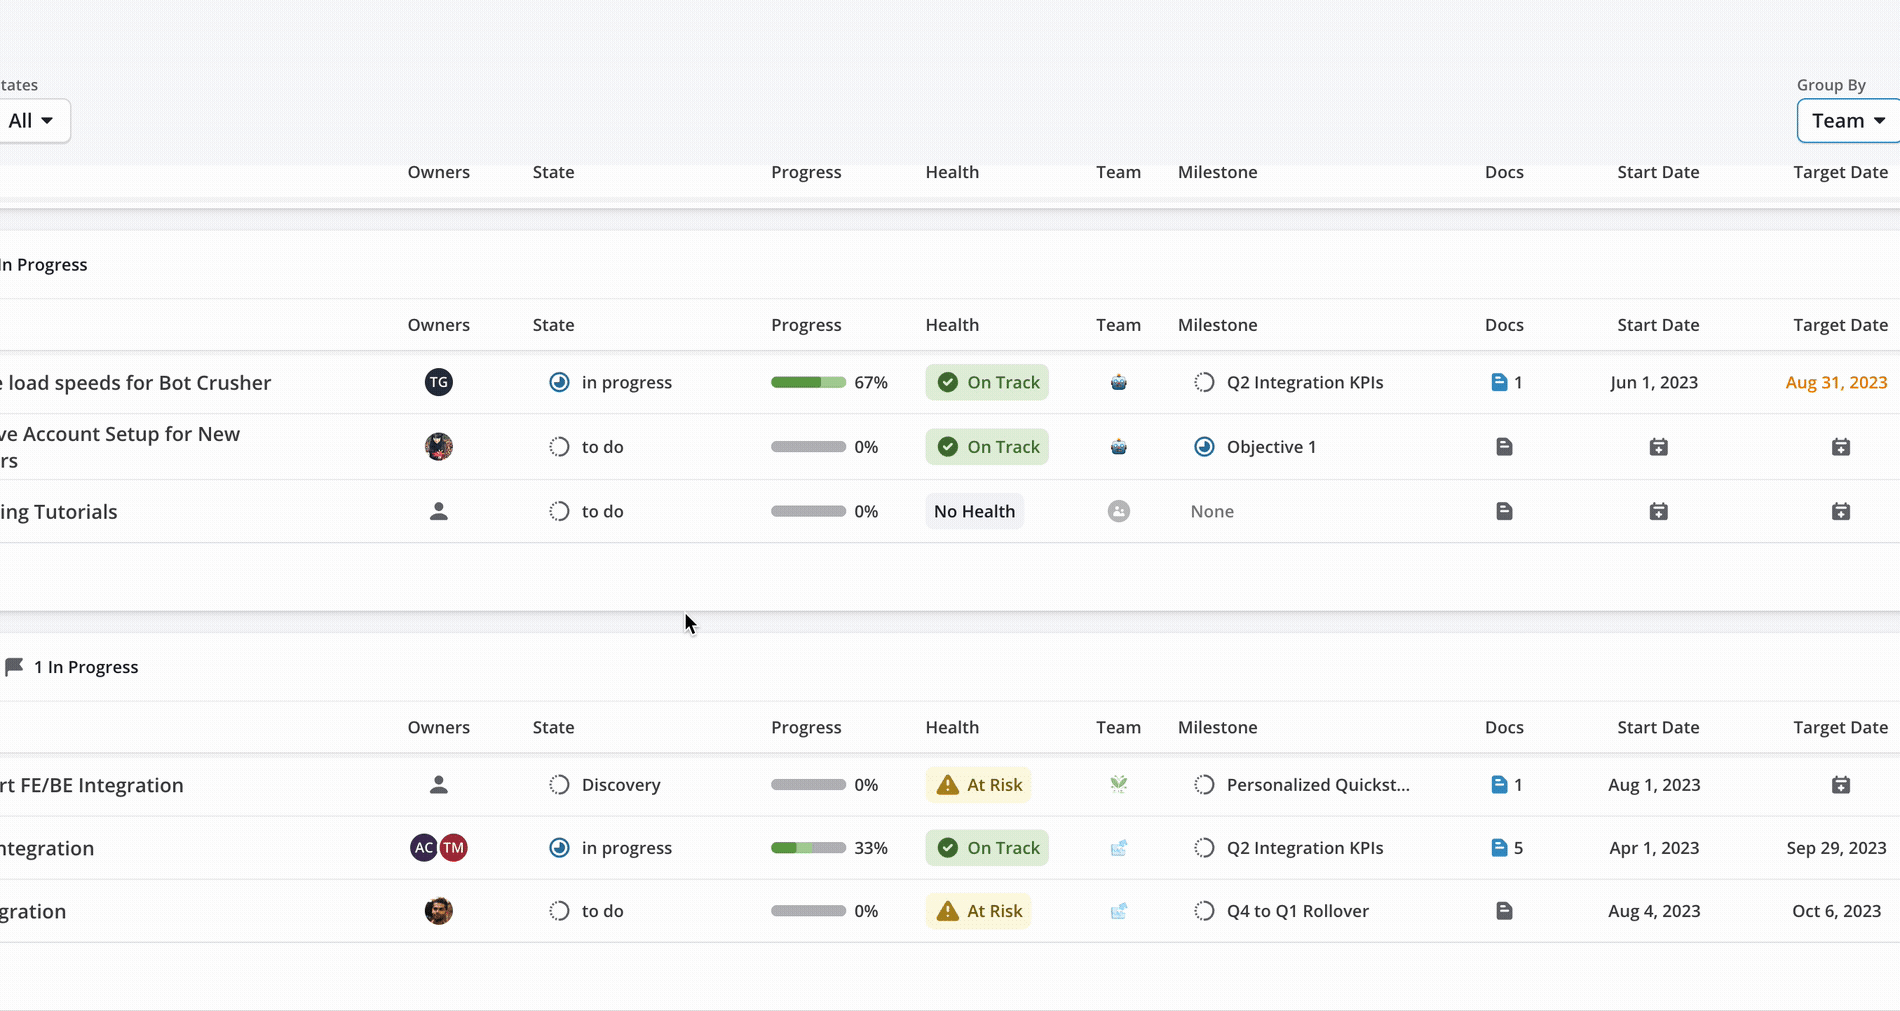This screenshot has height=1011, width=1900.
Task: Click the Aug 4, 2023 start date
Action: [1654, 911]
